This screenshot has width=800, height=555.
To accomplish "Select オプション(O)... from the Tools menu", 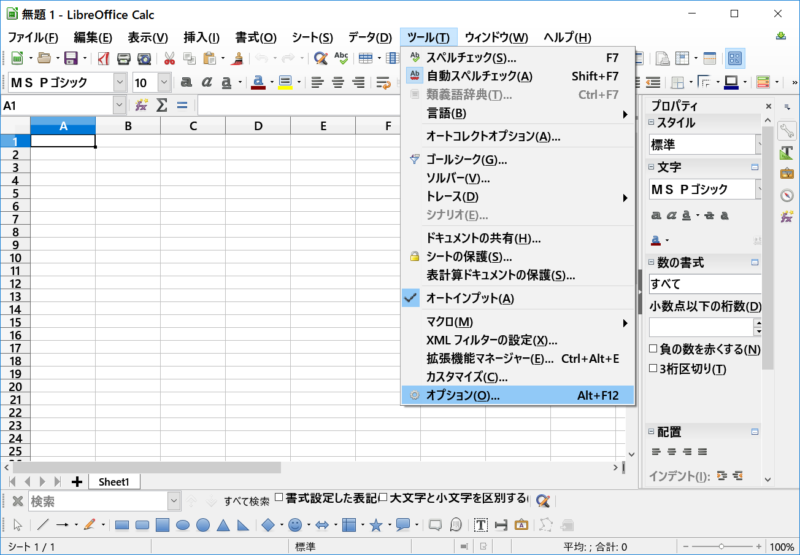I will coord(462,396).
